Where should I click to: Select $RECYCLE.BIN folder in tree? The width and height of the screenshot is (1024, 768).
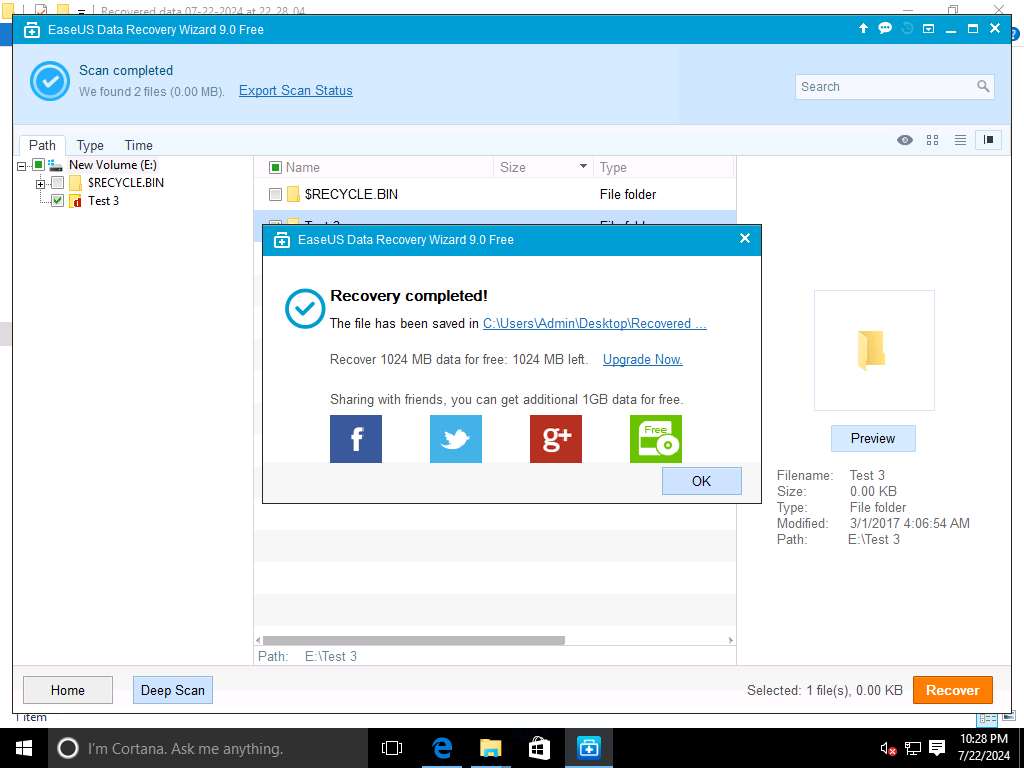click(x=125, y=183)
